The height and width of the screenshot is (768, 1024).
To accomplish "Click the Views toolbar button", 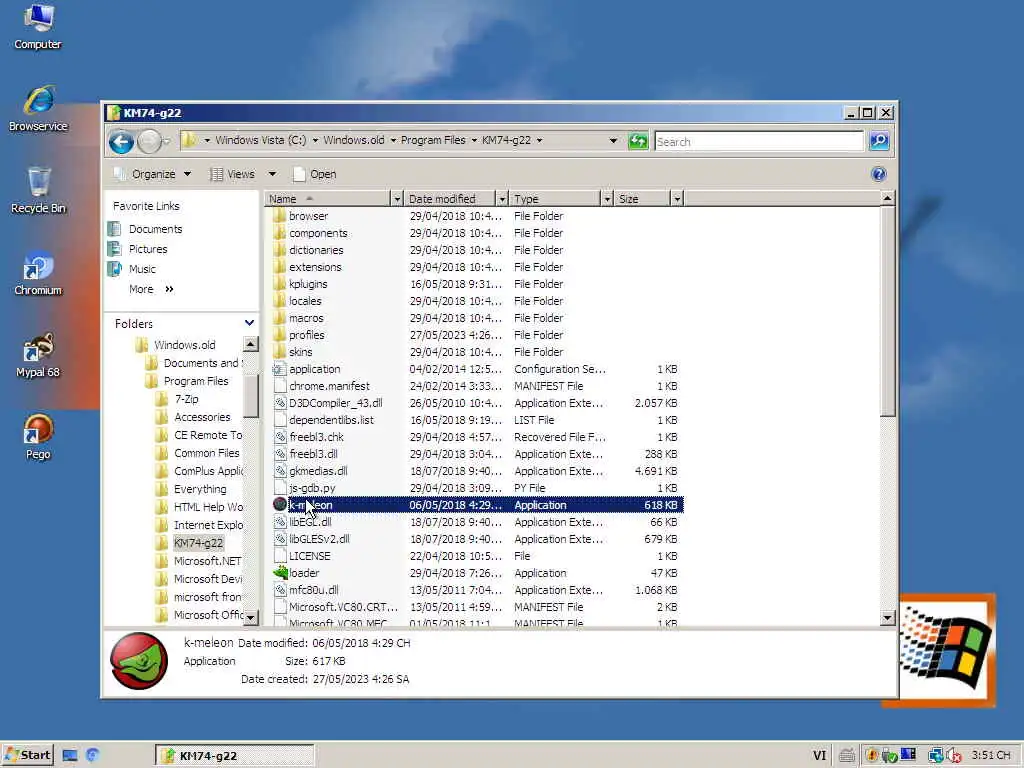I will [232, 174].
